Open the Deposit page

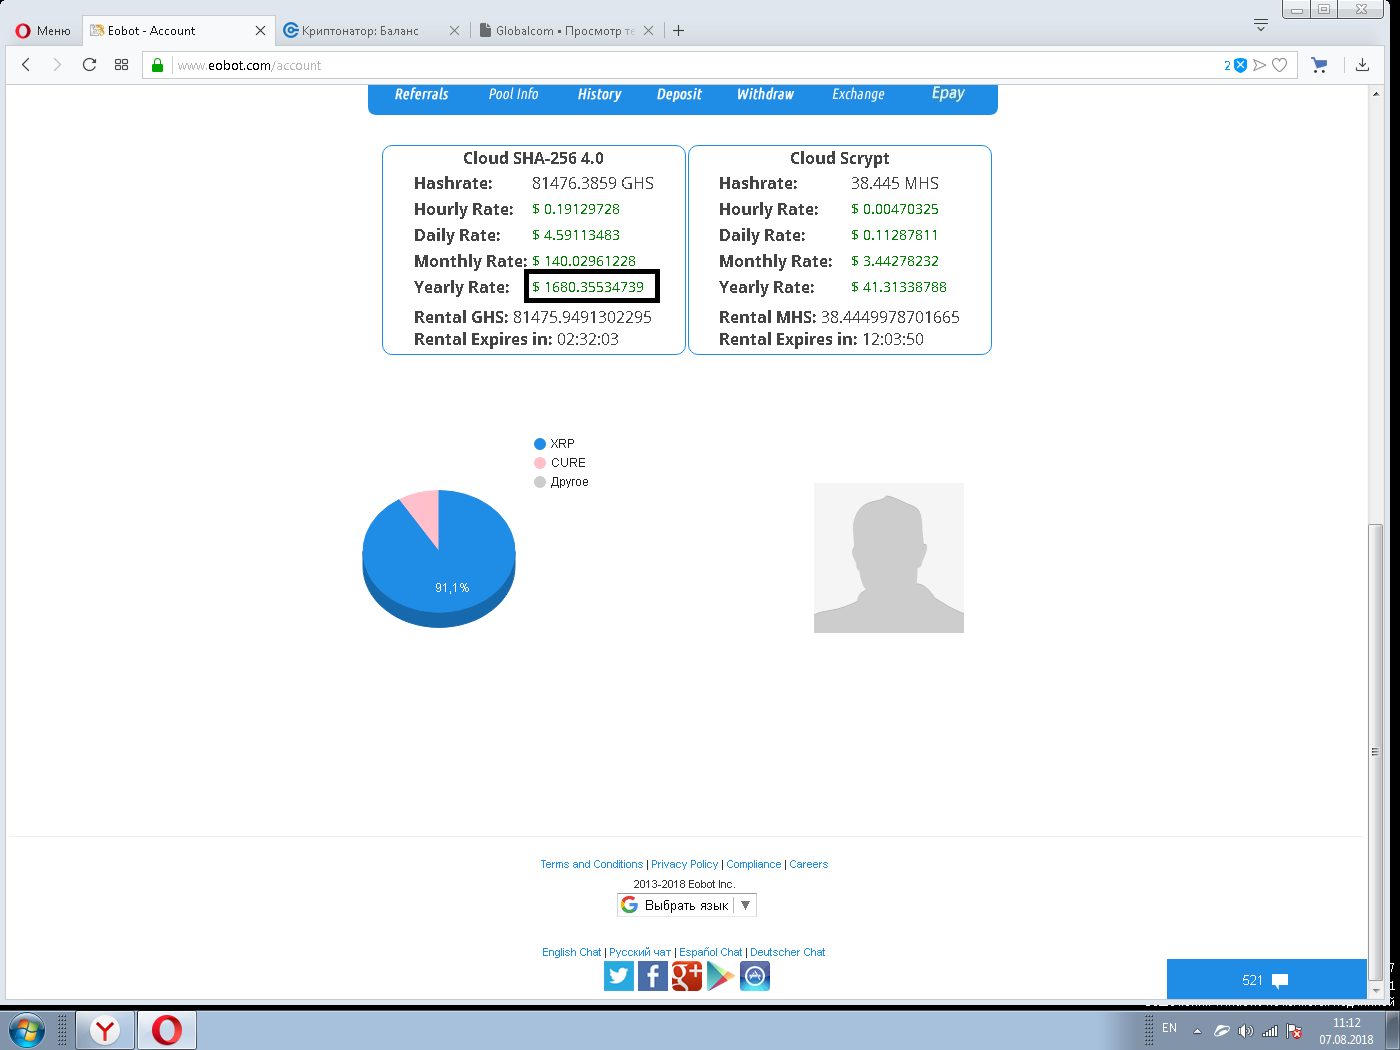coord(679,94)
